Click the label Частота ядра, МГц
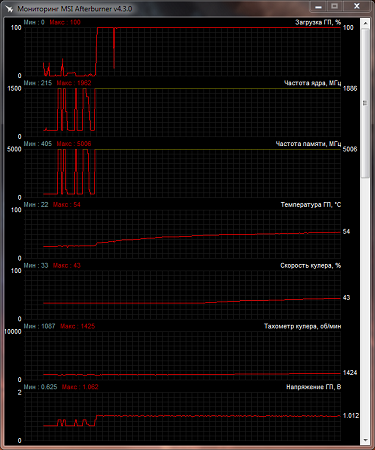 click(x=312, y=83)
